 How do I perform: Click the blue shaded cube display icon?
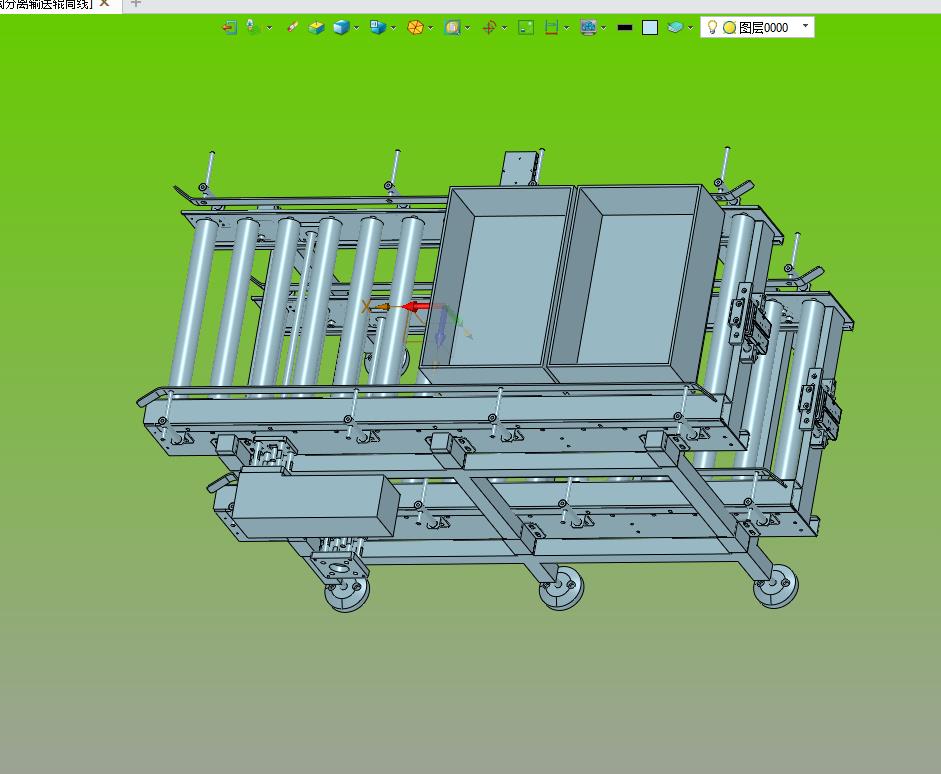(x=341, y=28)
